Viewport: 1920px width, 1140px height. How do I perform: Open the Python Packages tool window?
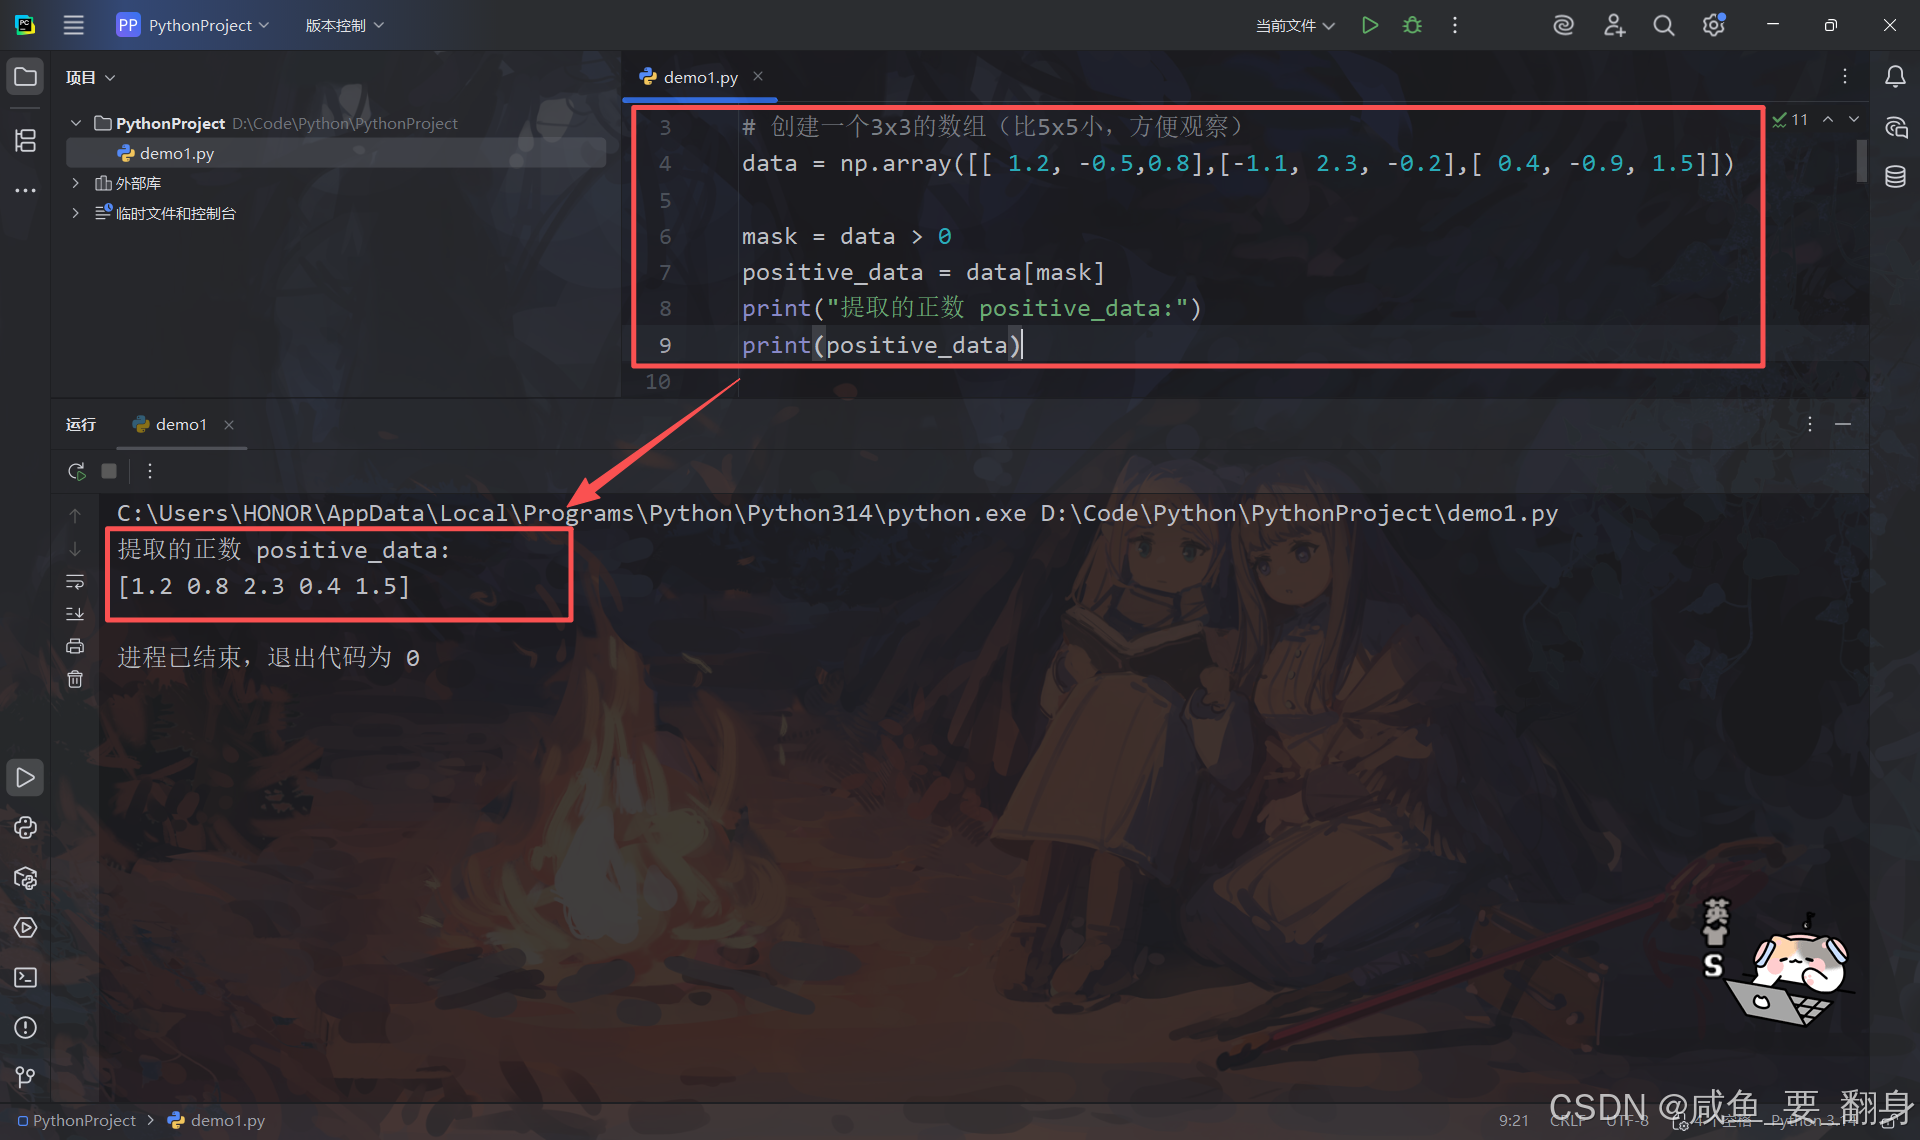pos(25,878)
